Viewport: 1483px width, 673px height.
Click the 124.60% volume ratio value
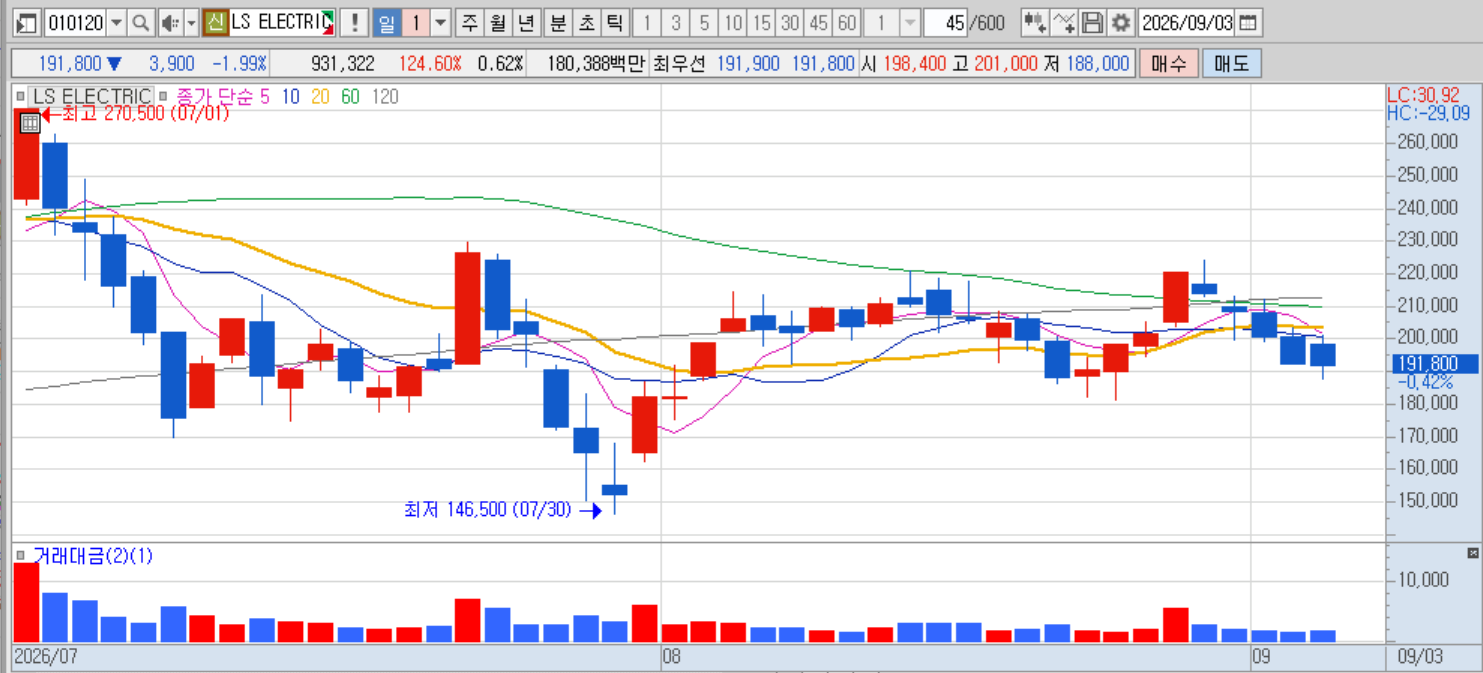pyautogui.click(x=430, y=63)
